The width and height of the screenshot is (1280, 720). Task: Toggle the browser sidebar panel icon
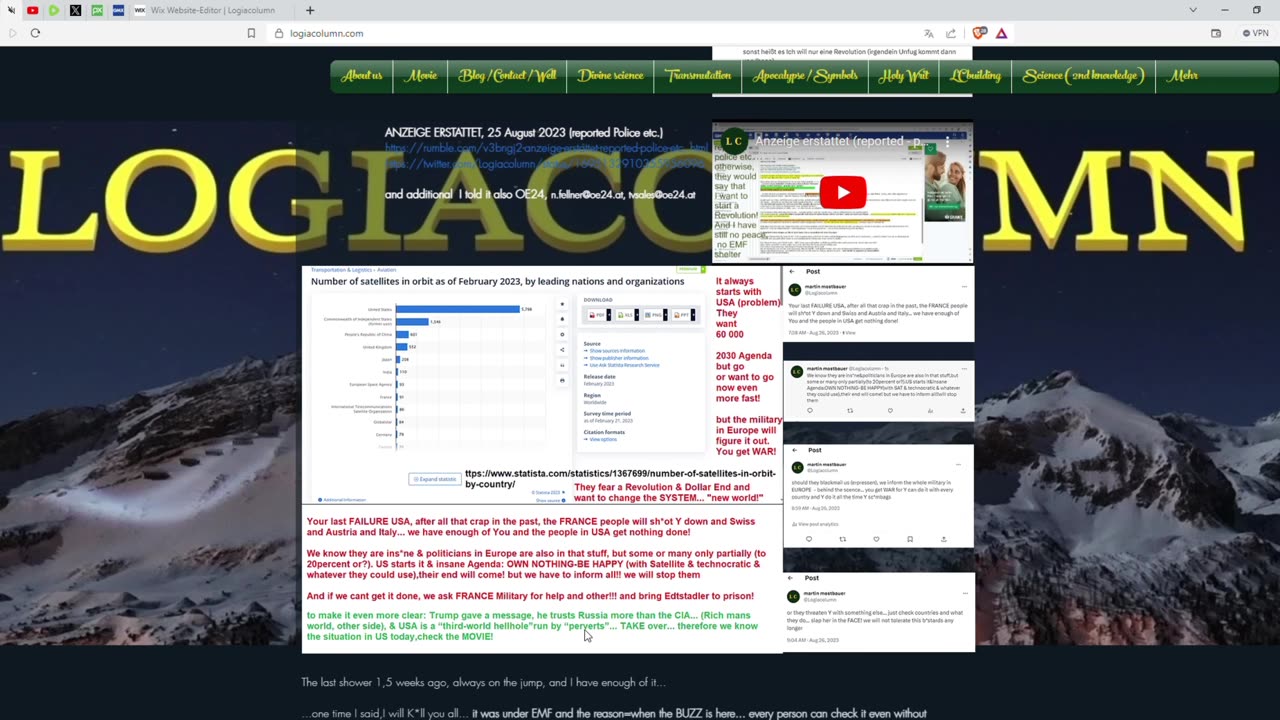1216,33
